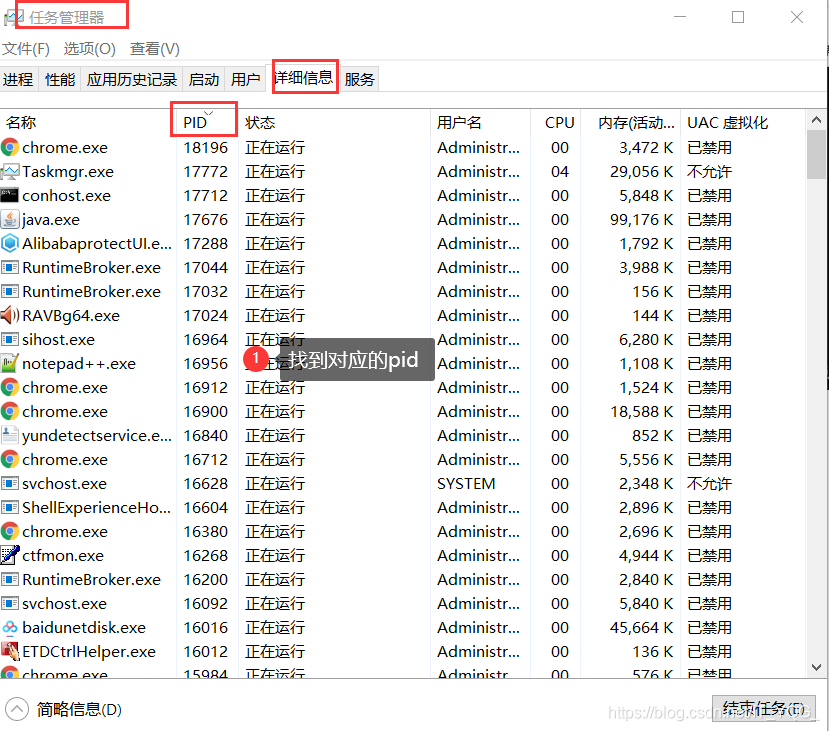Click the chrome.exe icon for PID 16712

(10, 459)
